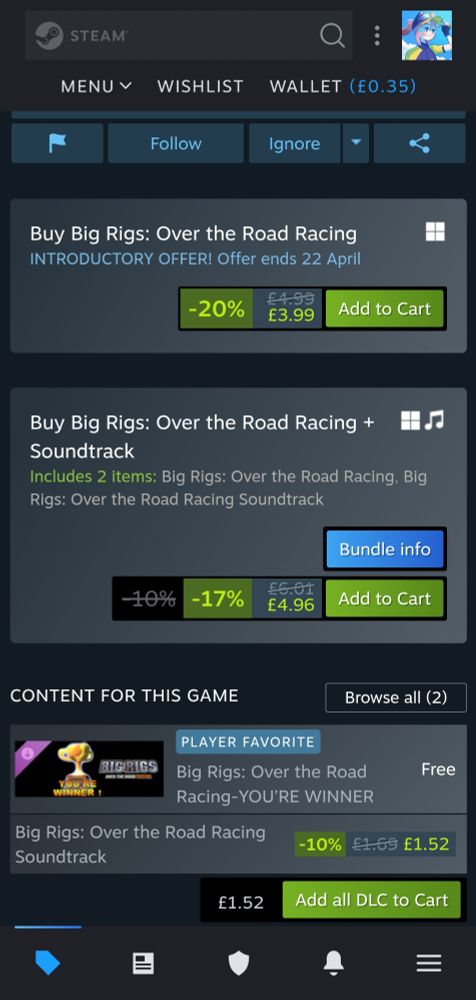Image resolution: width=476 pixels, height=1000 pixels.
Task: Open notifications bell icon
Action: 334,963
